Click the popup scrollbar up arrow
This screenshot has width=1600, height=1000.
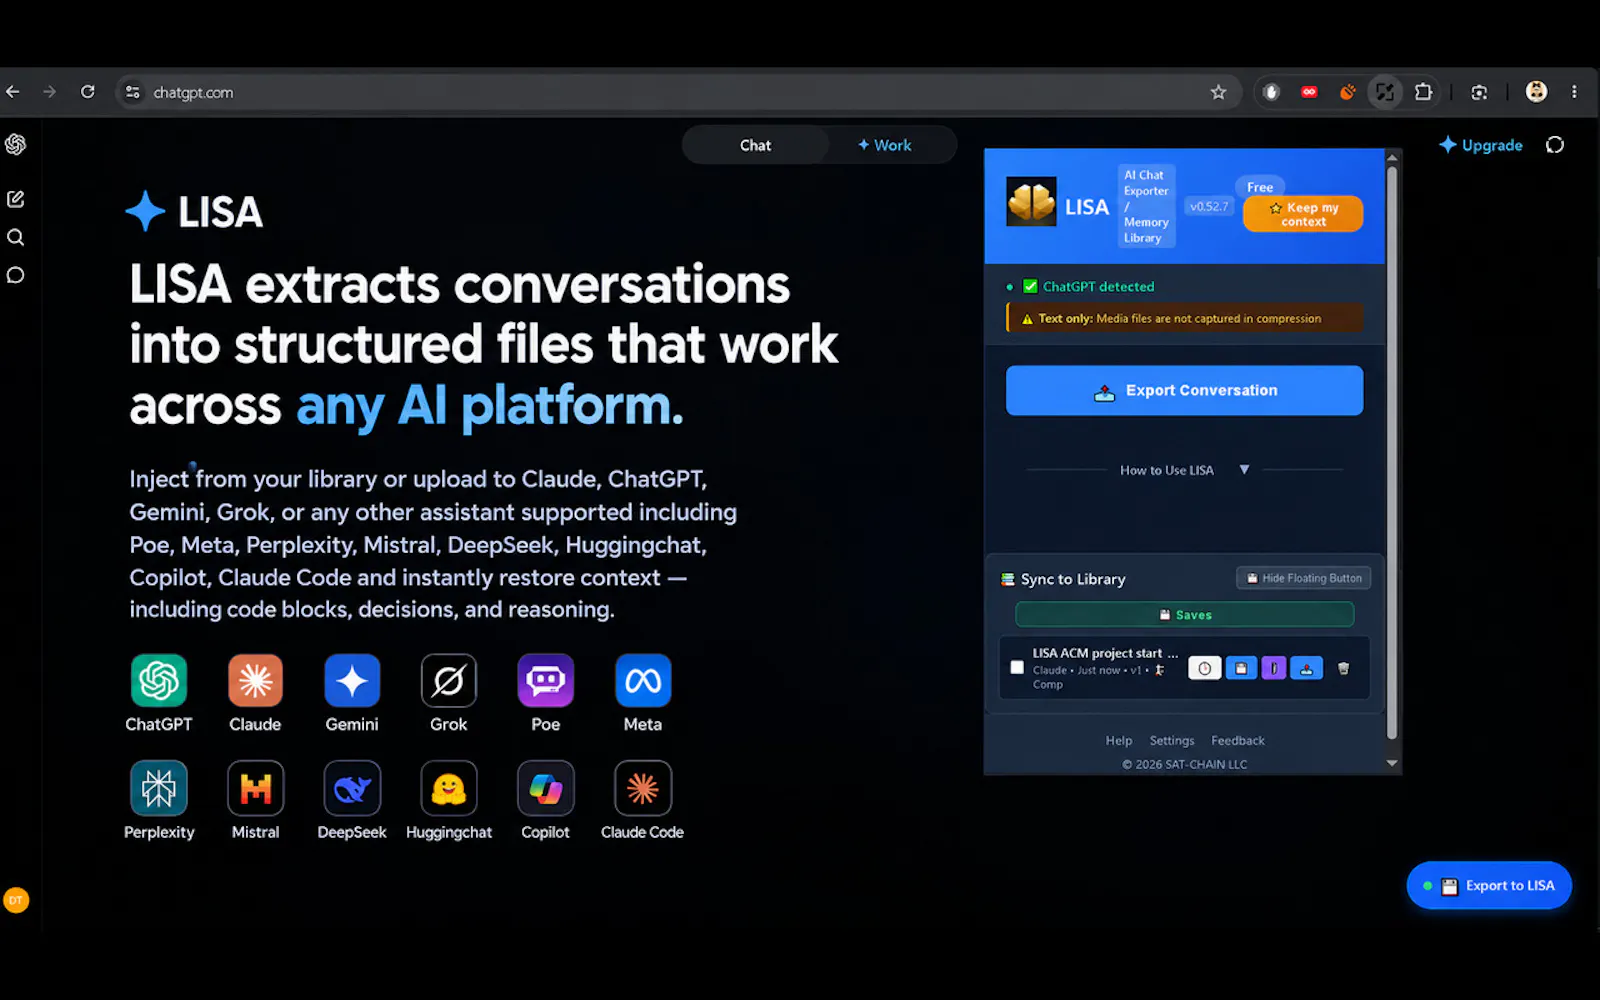tap(1392, 157)
